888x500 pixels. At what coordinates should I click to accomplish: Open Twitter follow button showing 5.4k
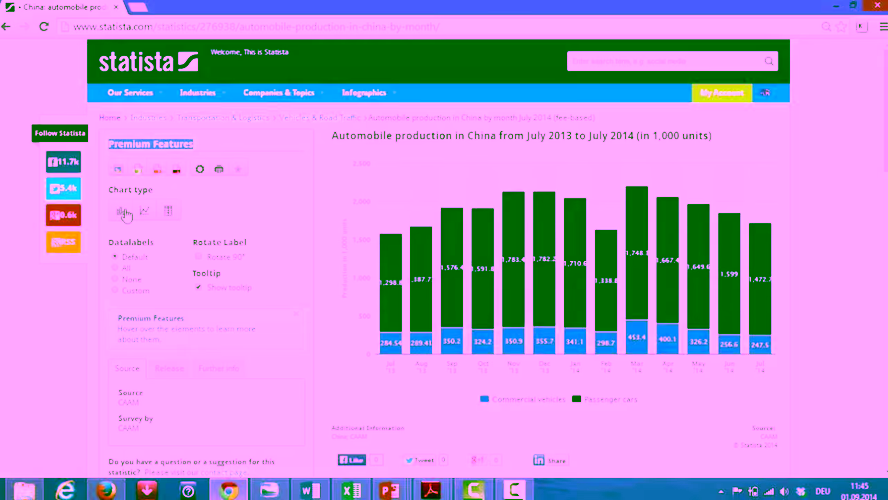[x=63, y=189]
